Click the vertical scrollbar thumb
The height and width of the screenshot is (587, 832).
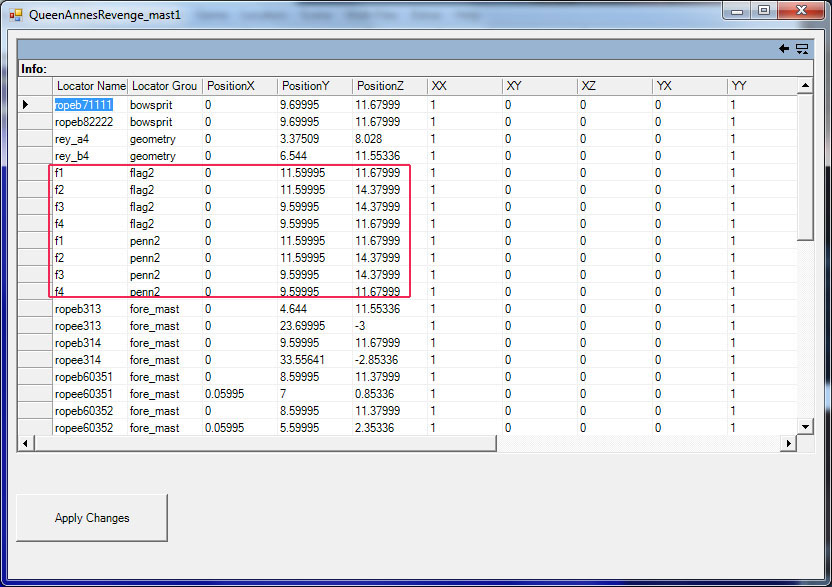(805, 167)
